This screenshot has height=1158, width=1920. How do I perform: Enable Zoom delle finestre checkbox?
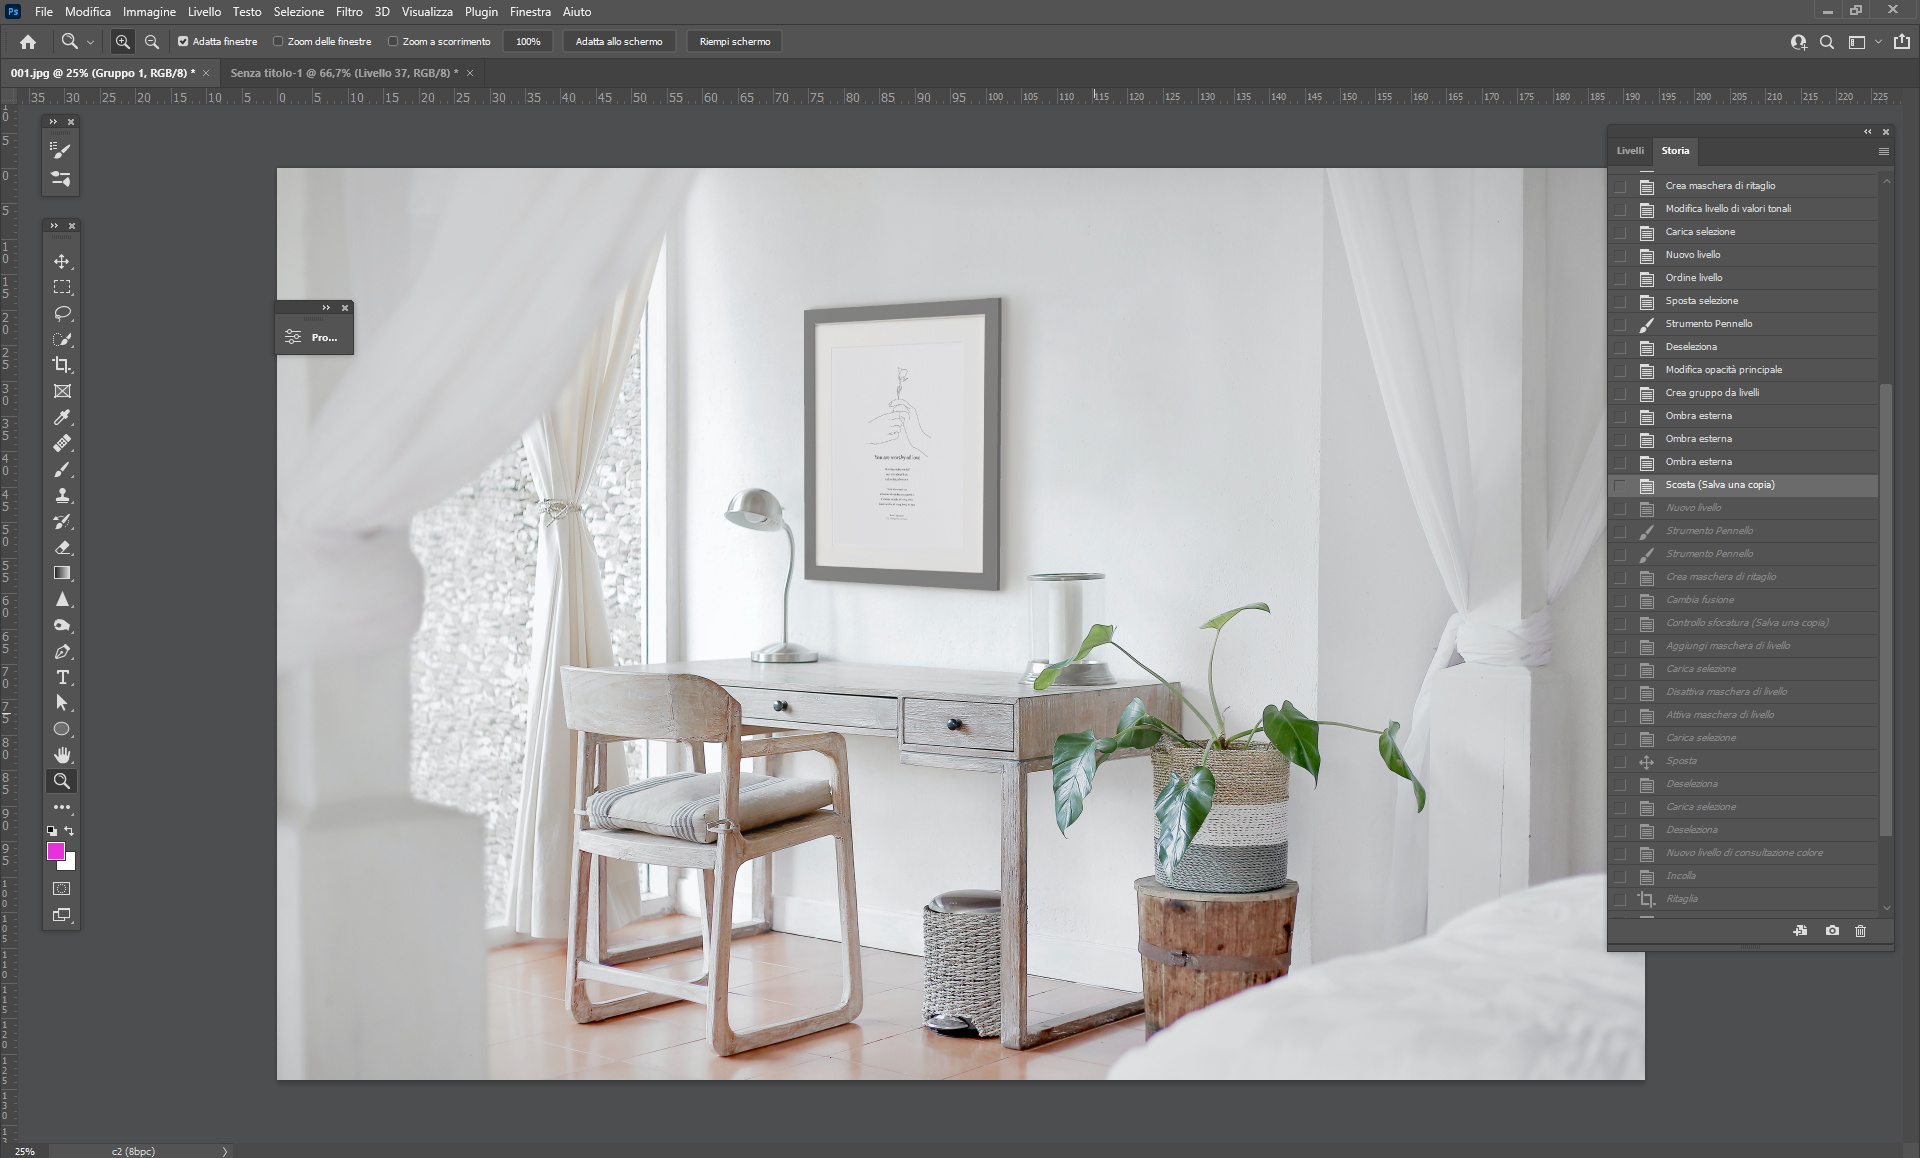pyautogui.click(x=278, y=42)
